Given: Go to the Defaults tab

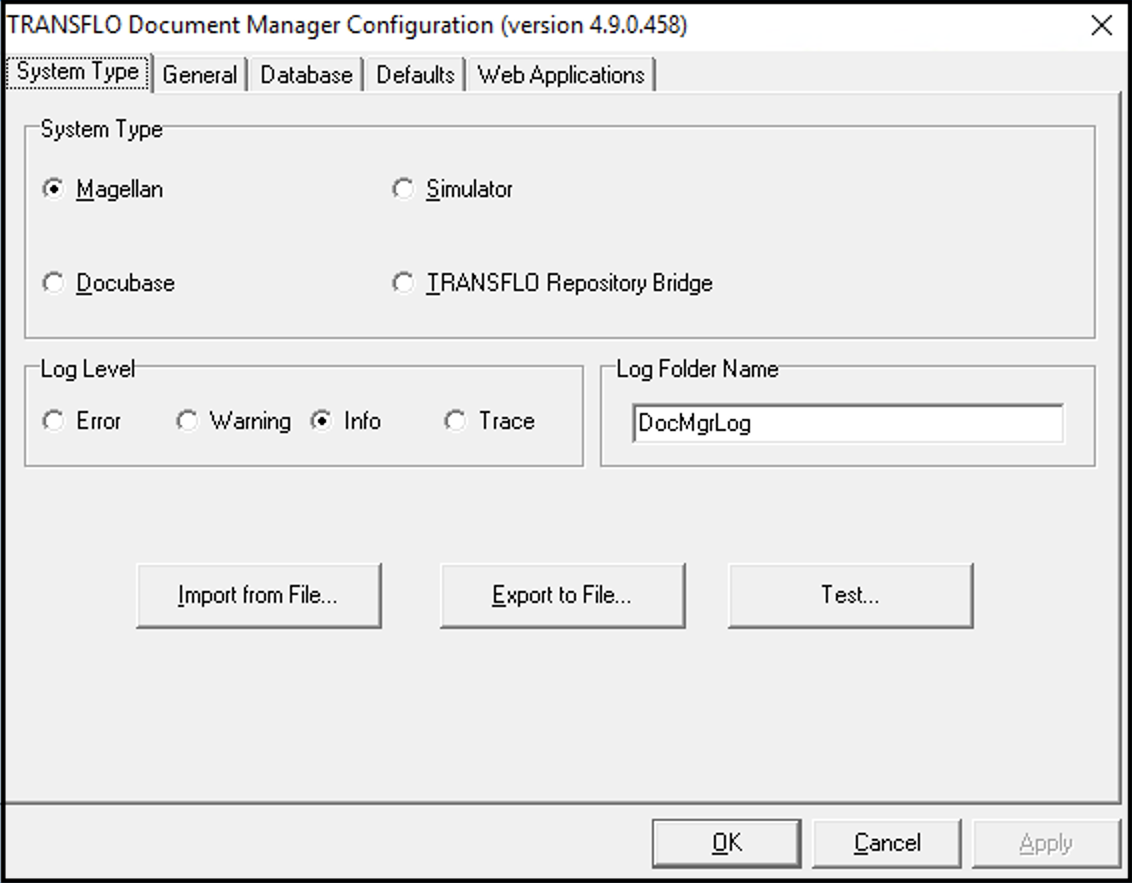Looking at the screenshot, I should coord(415,74).
